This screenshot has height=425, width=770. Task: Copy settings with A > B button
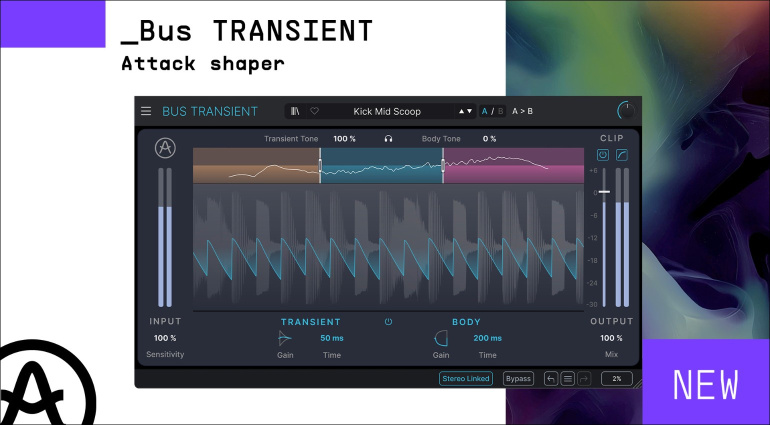523,111
